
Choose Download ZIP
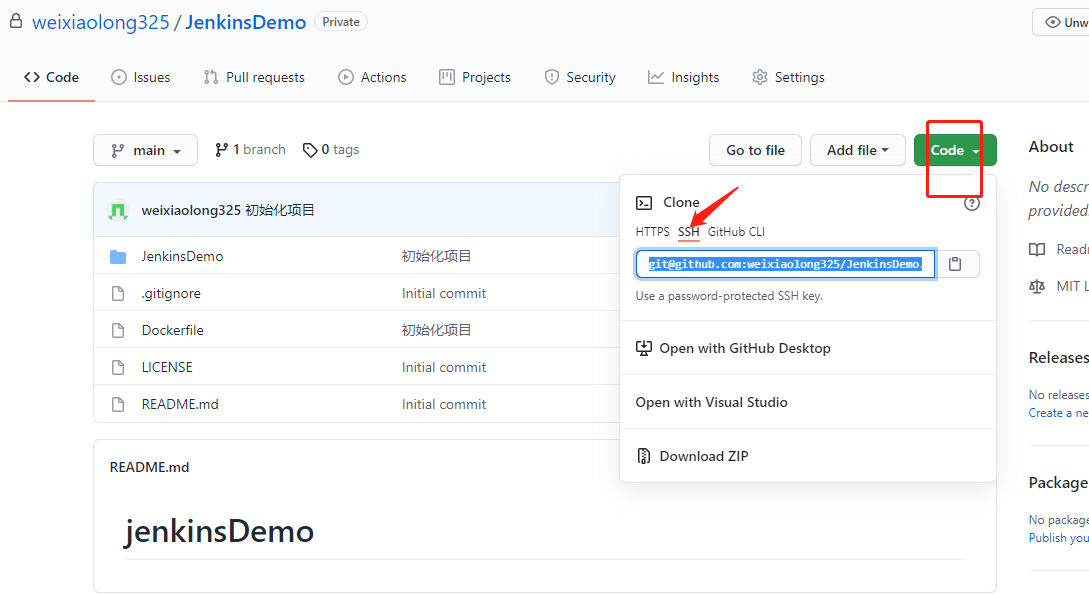(x=808, y=456)
